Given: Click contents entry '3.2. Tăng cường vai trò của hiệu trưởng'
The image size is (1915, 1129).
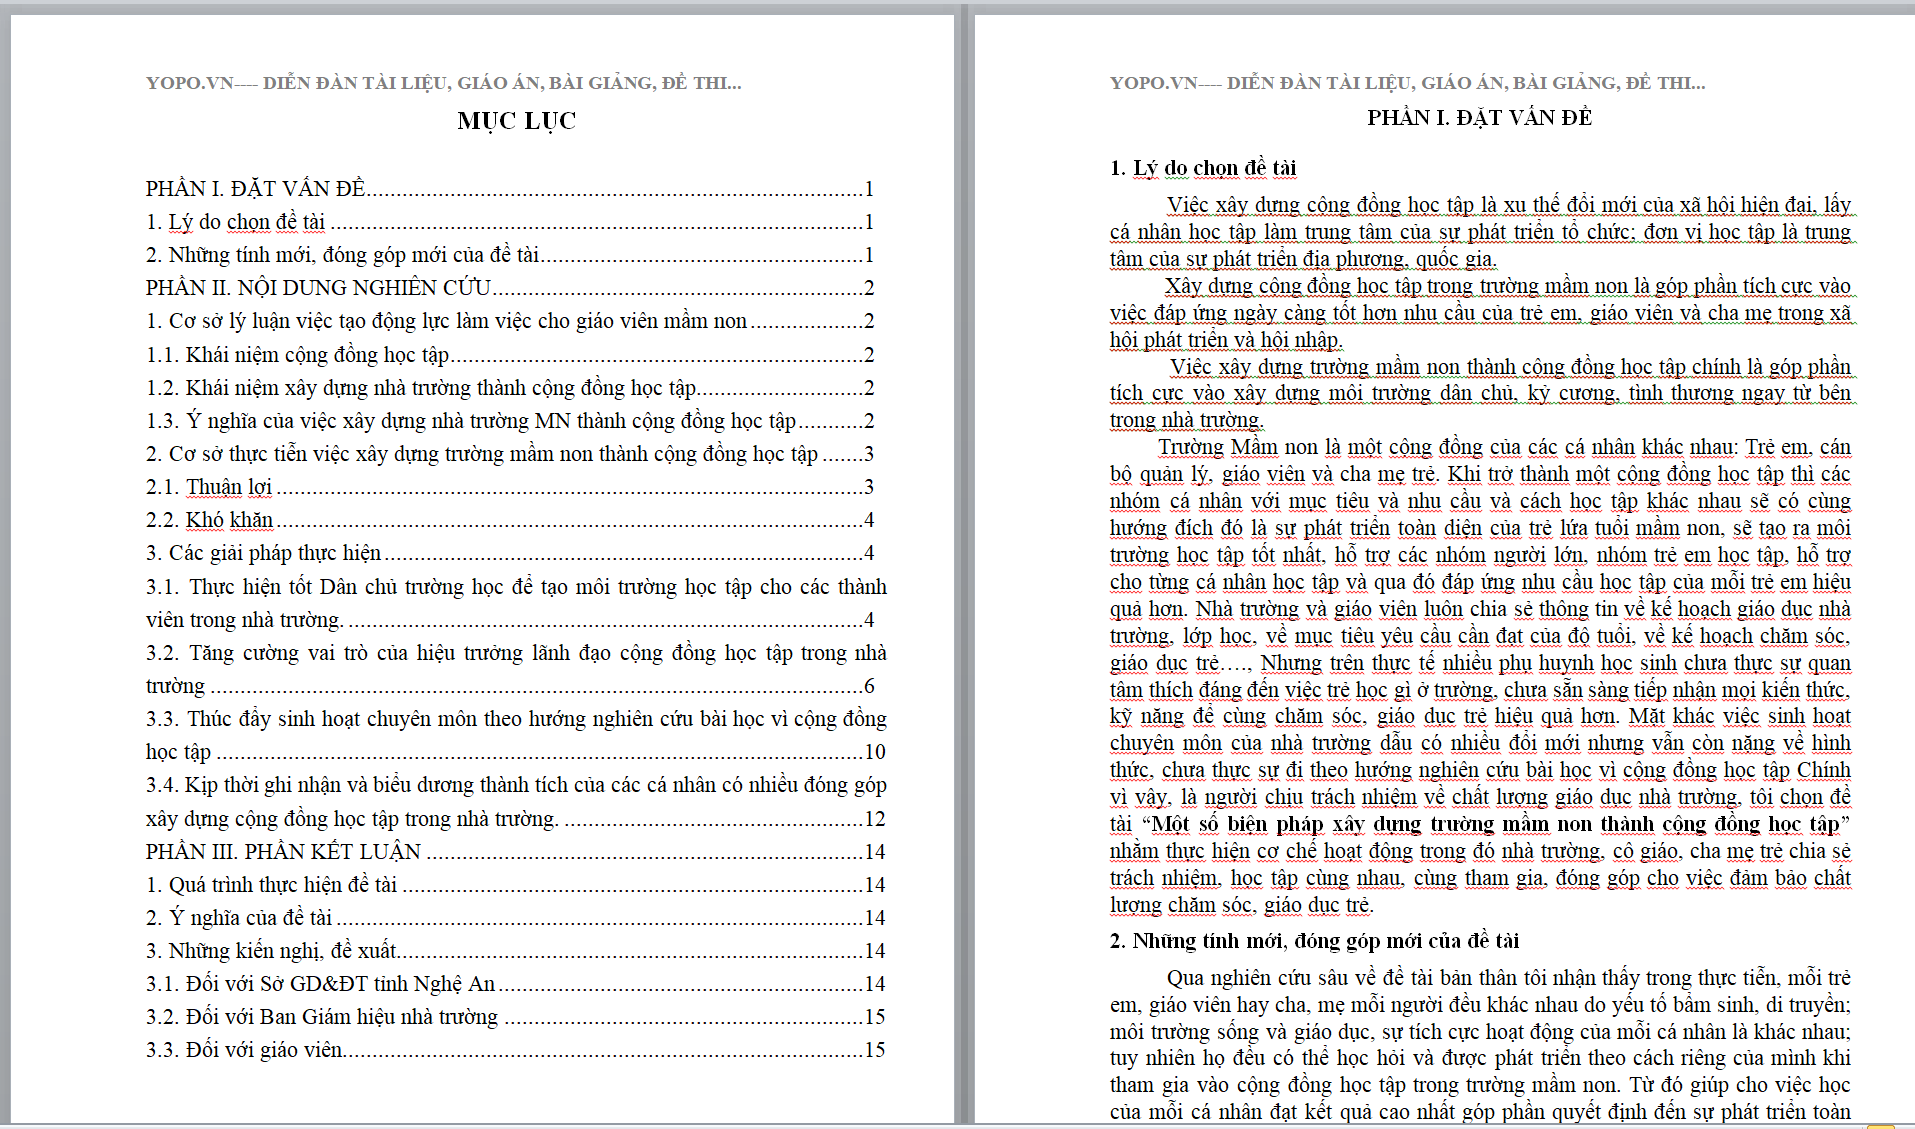Looking at the screenshot, I should point(516,669).
